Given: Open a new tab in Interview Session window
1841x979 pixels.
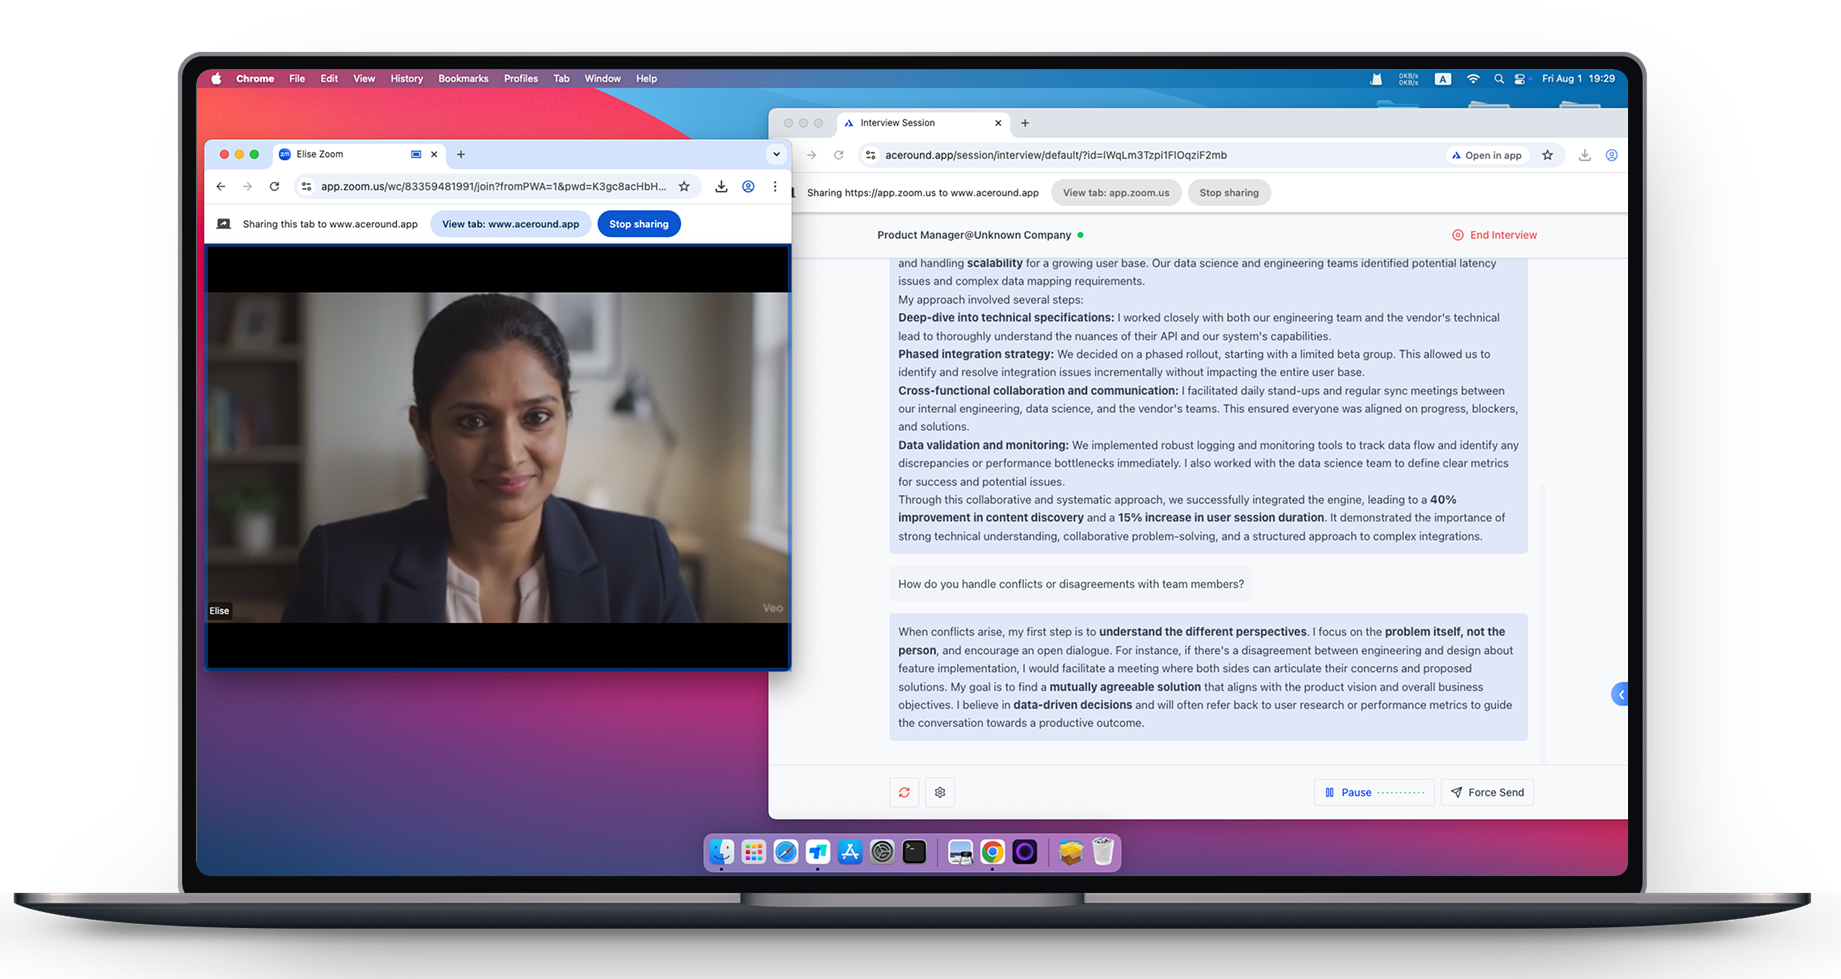Looking at the screenshot, I should (x=1025, y=123).
